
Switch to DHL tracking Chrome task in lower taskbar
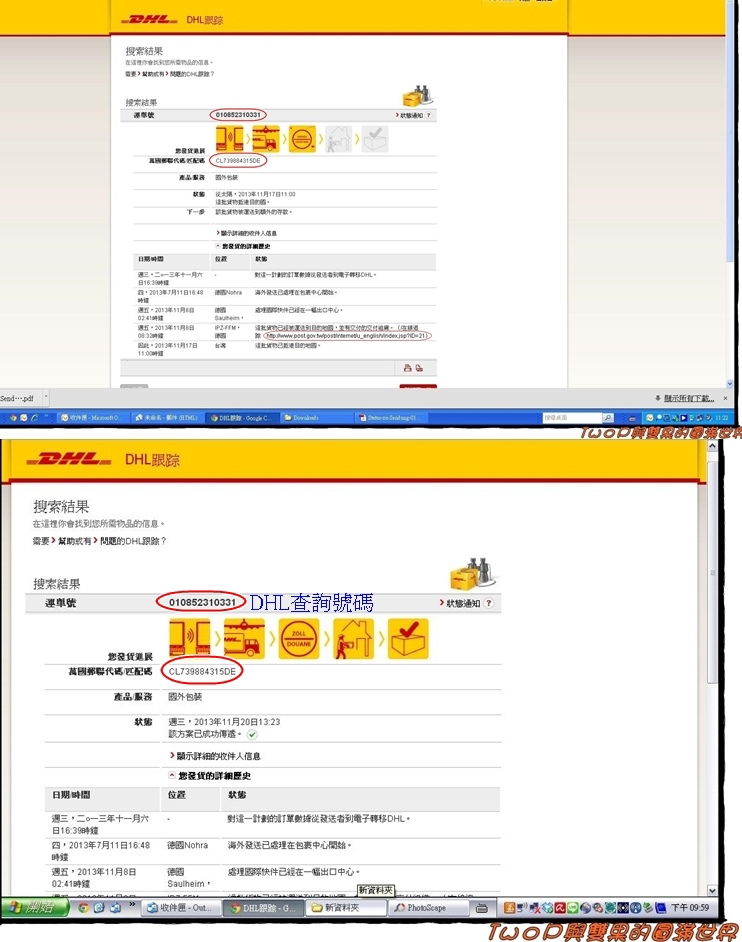pos(263,908)
